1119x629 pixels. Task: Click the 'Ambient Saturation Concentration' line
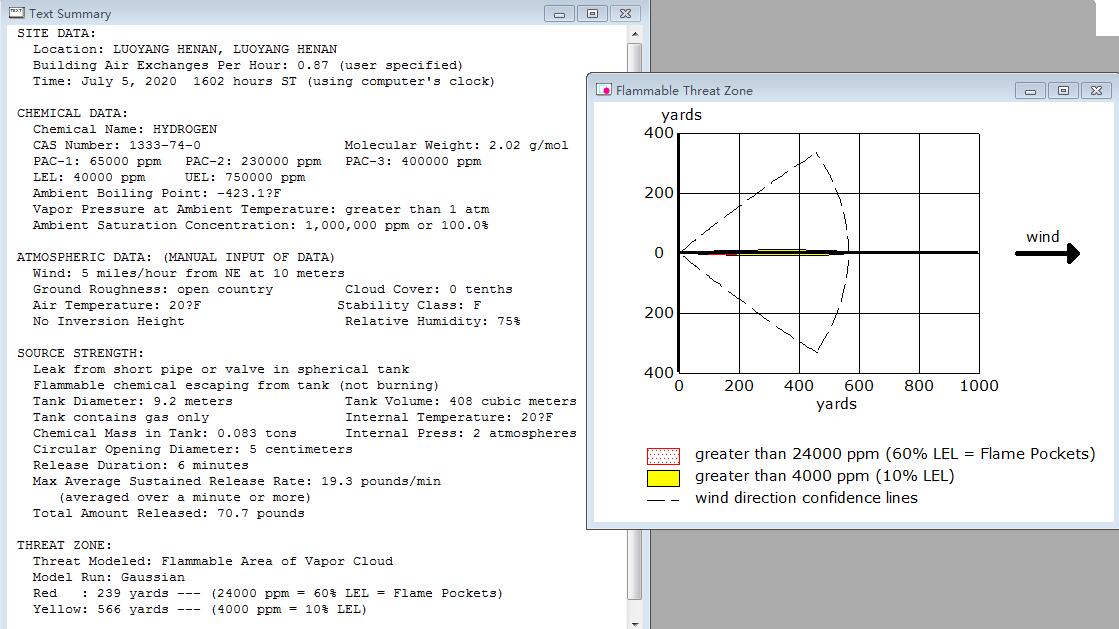click(x=260, y=225)
